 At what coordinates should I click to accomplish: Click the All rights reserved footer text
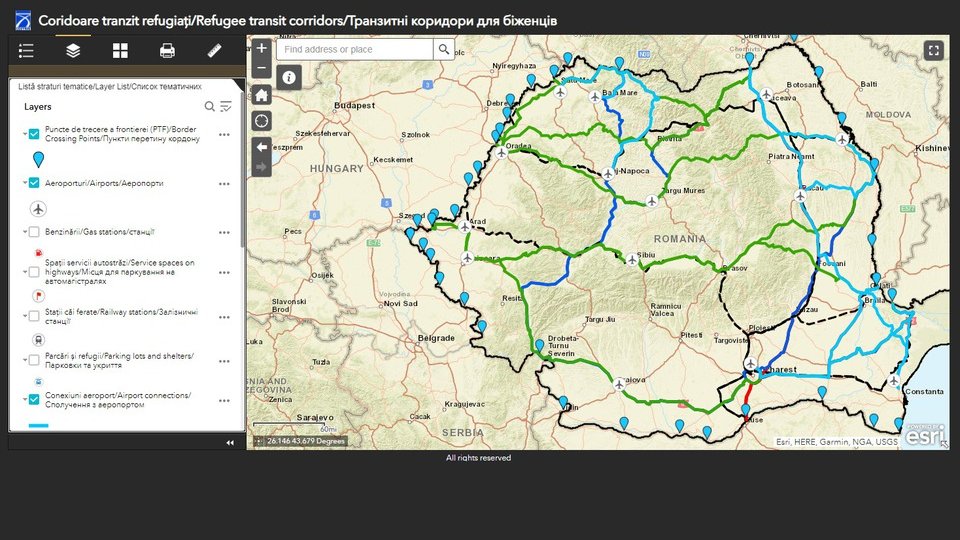[478, 457]
